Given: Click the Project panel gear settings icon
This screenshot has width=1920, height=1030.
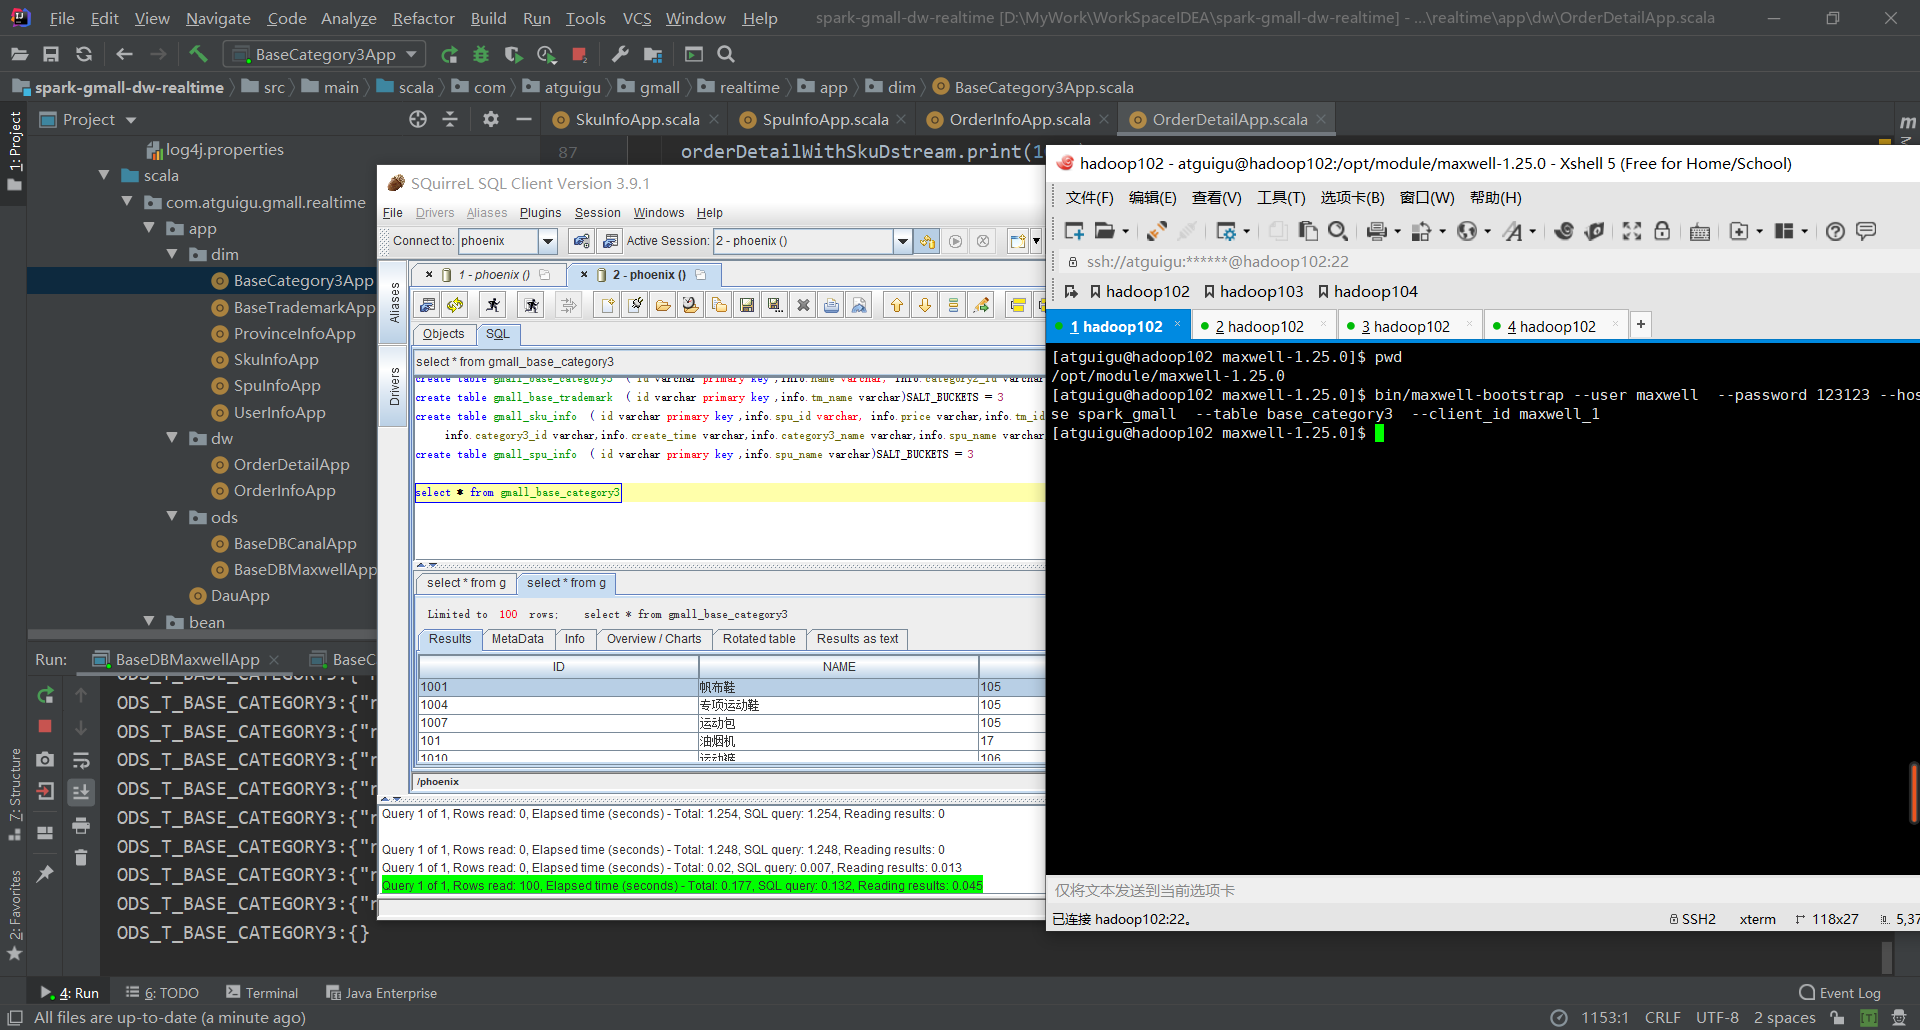Looking at the screenshot, I should click(x=490, y=119).
